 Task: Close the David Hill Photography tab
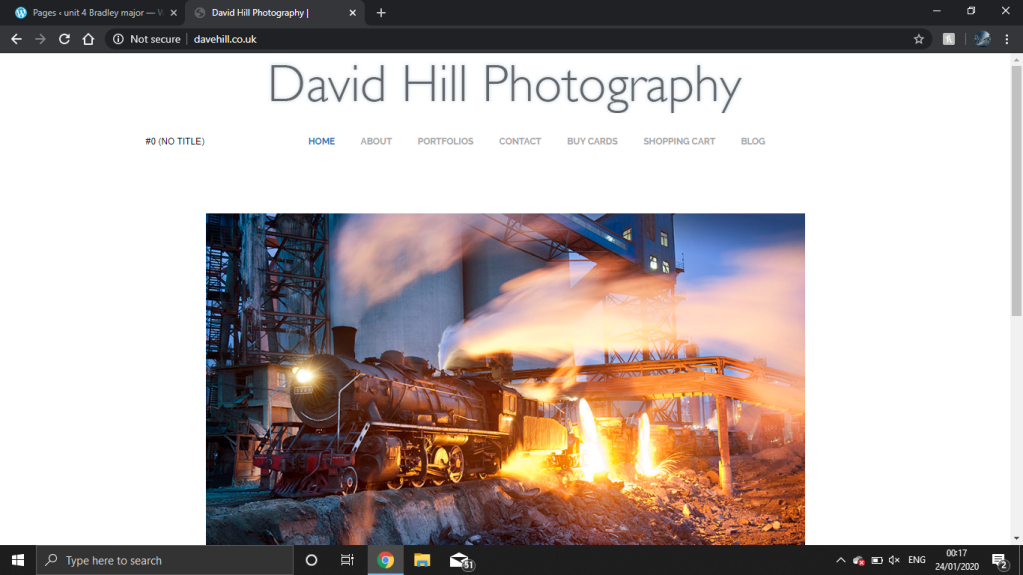point(352,13)
